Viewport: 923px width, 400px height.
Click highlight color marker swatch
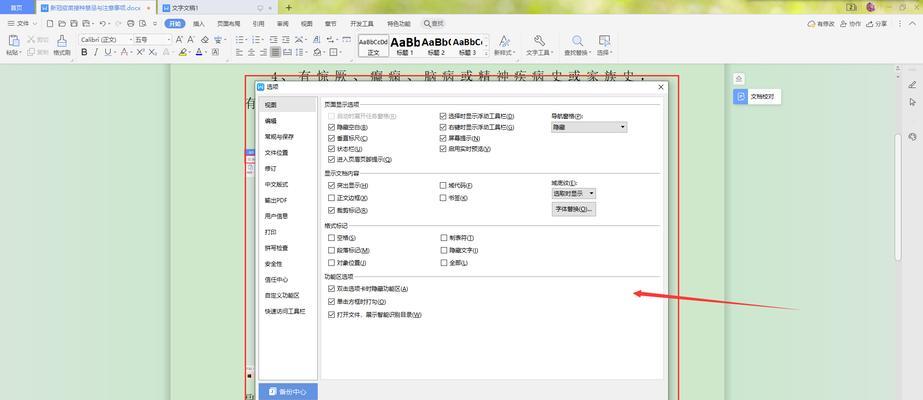[x=183, y=52]
